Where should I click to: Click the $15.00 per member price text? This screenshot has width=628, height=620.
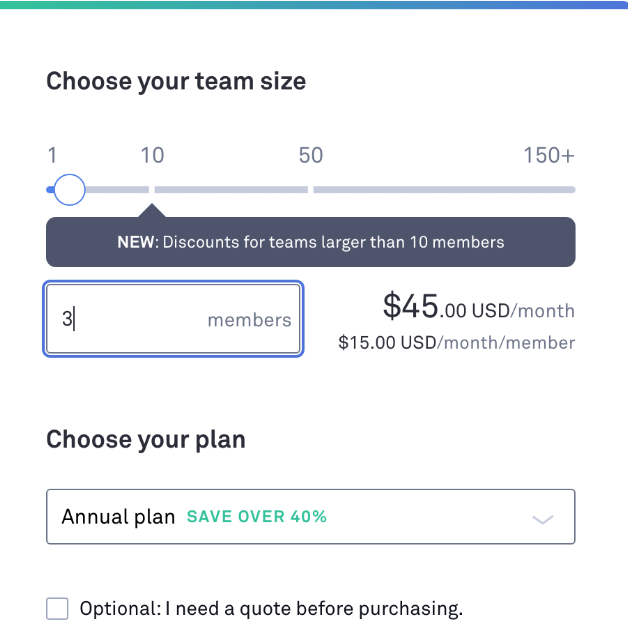(457, 343)
